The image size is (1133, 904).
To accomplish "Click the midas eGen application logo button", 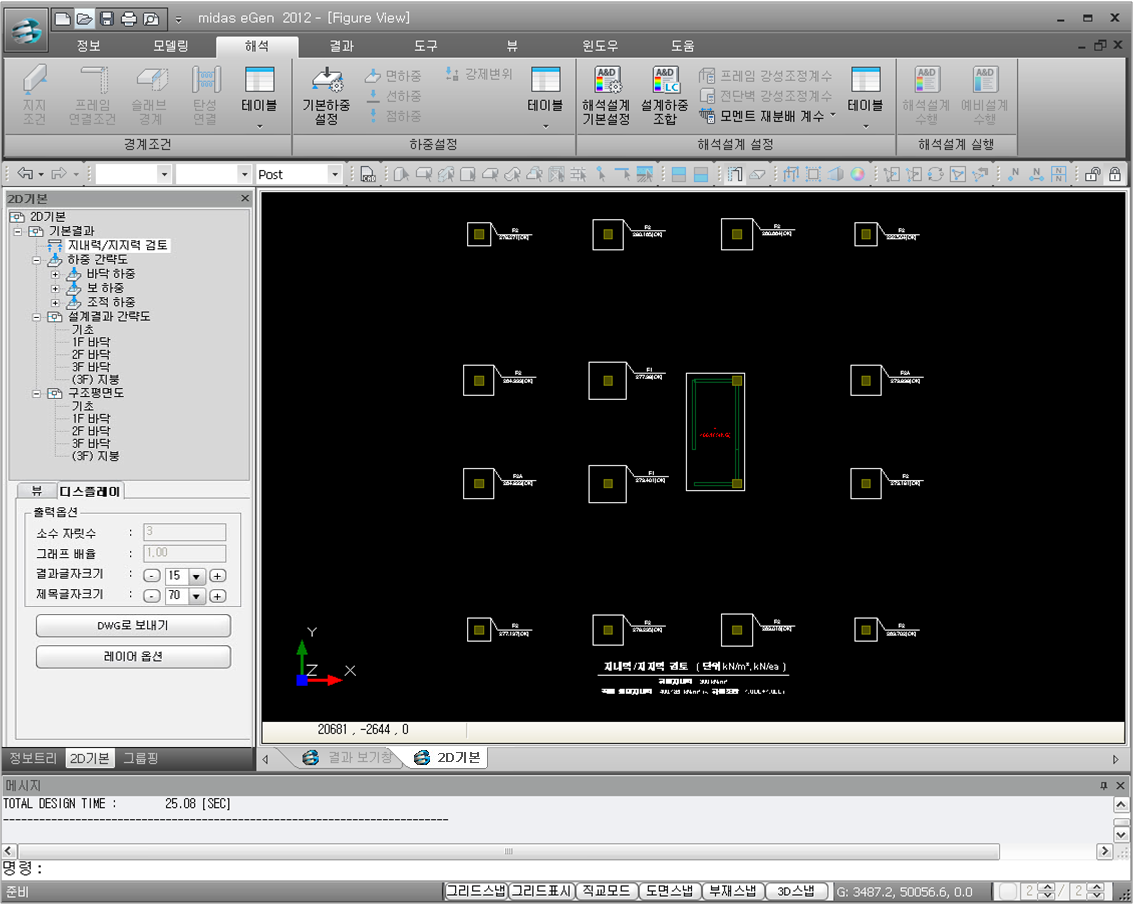I will (x=26, y=30).
